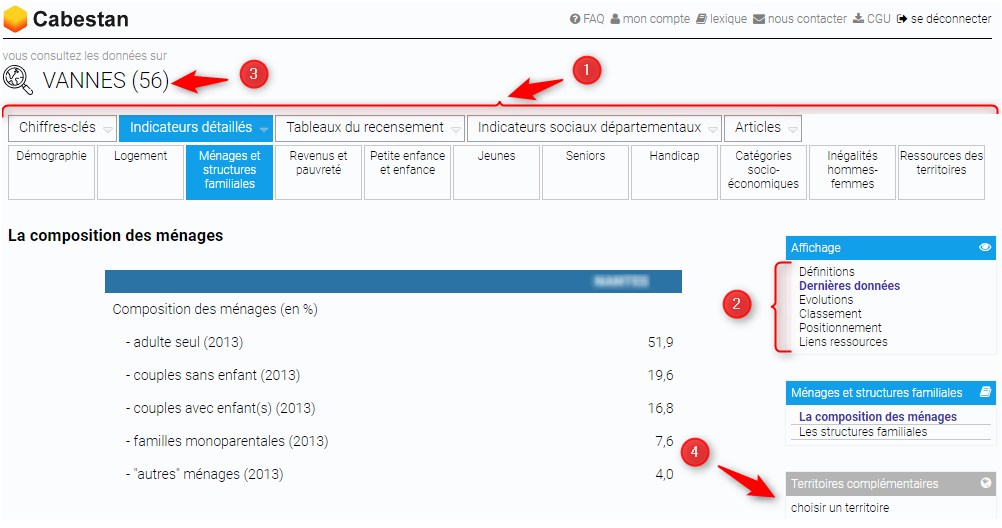Screen dimensions: 1002x528
Task: Log out with se déconnecter
Action: [x=944, y=19]
